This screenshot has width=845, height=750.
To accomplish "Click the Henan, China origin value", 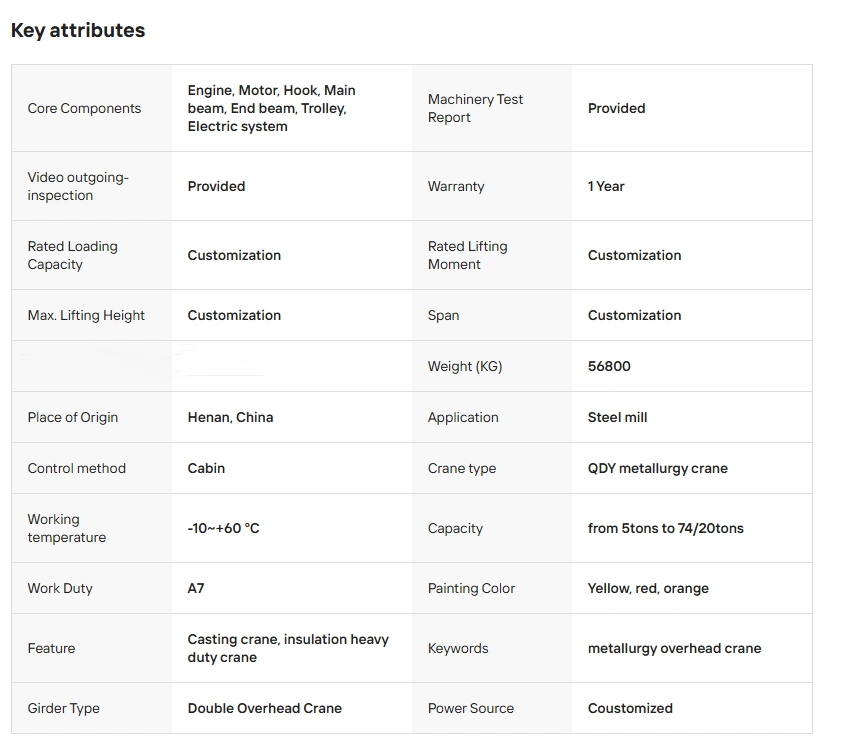I will tap(230, 417).
